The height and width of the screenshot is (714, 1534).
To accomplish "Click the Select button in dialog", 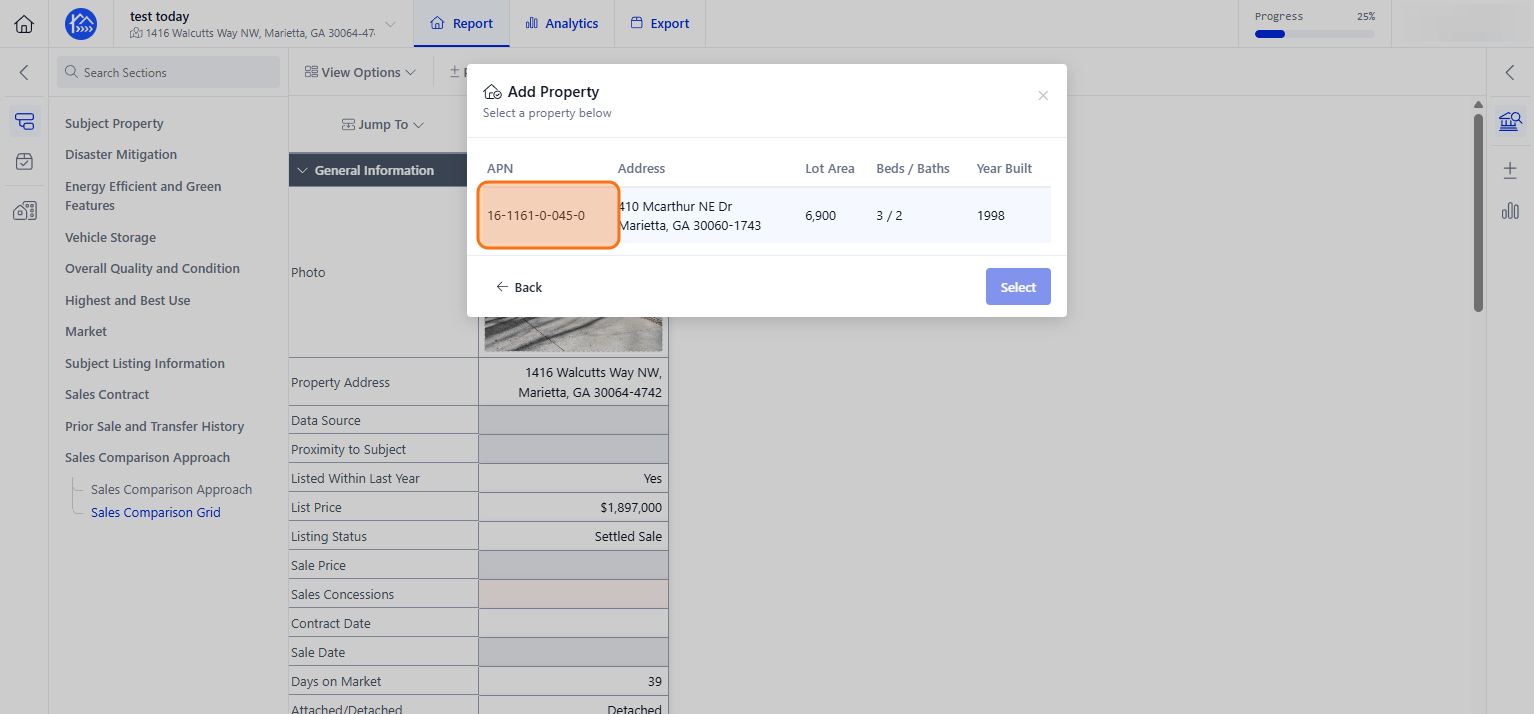I will tap(1018, 287).
